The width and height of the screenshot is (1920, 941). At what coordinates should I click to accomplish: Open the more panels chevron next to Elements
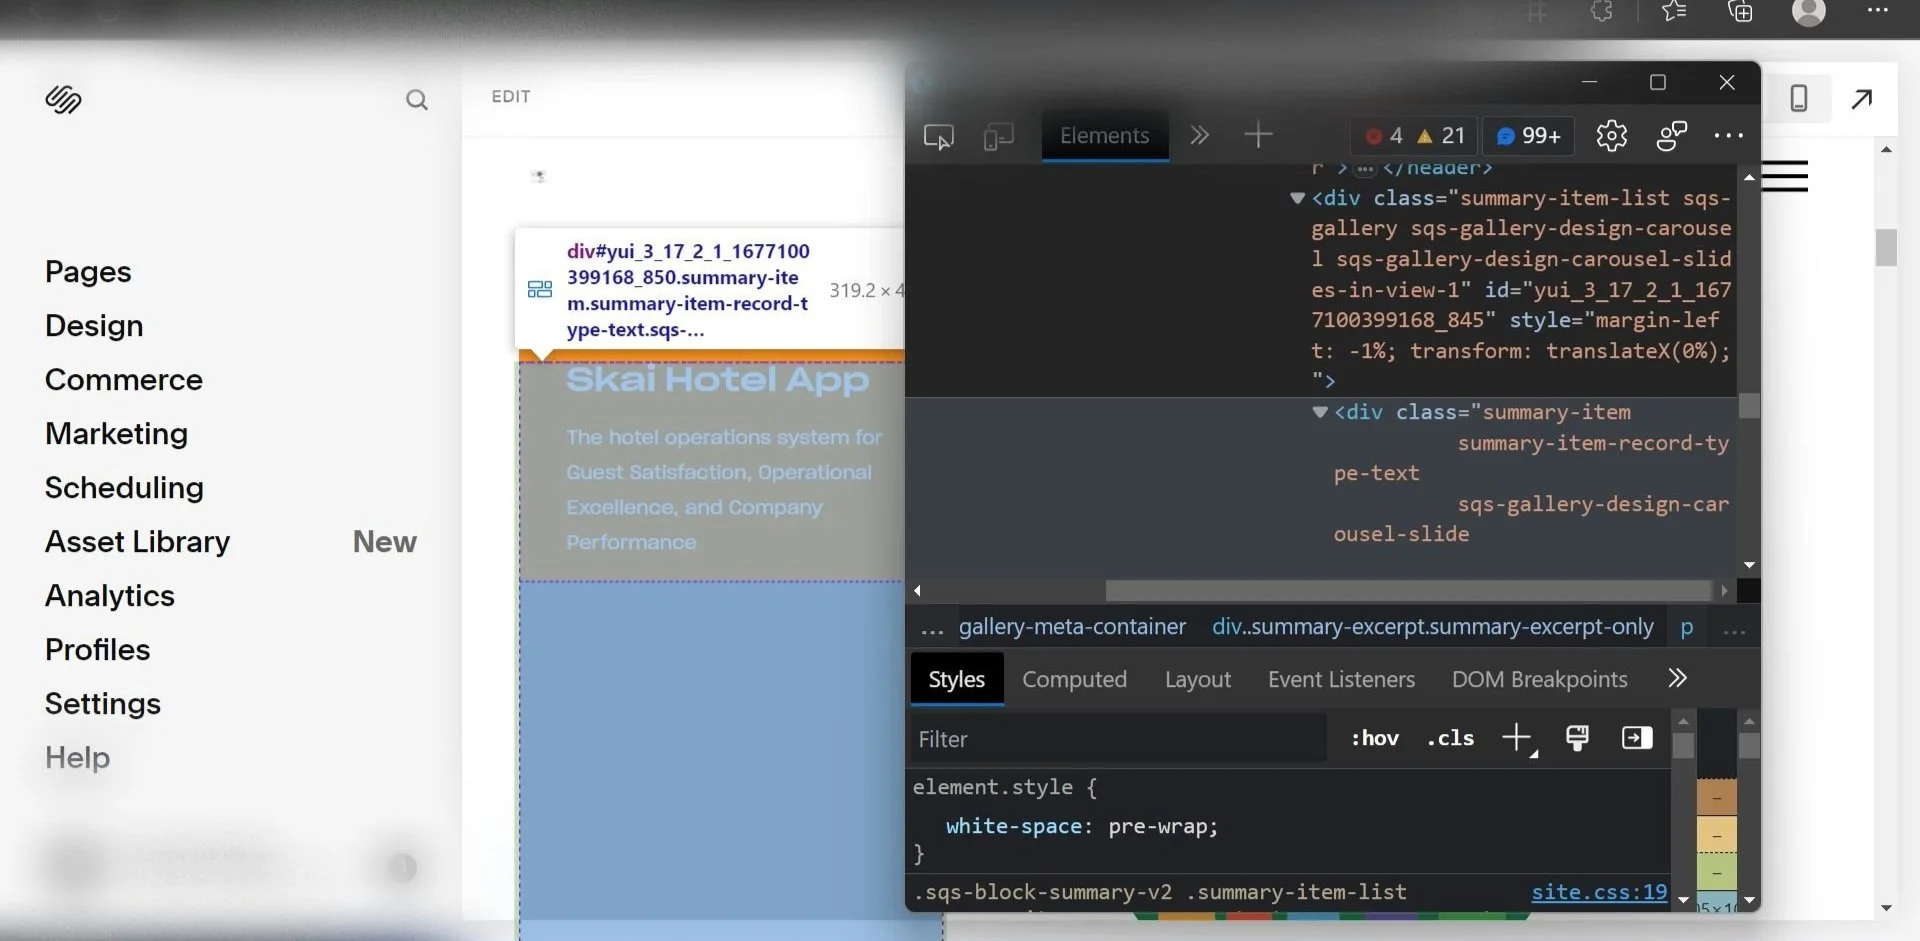(x=1199, y=136)
